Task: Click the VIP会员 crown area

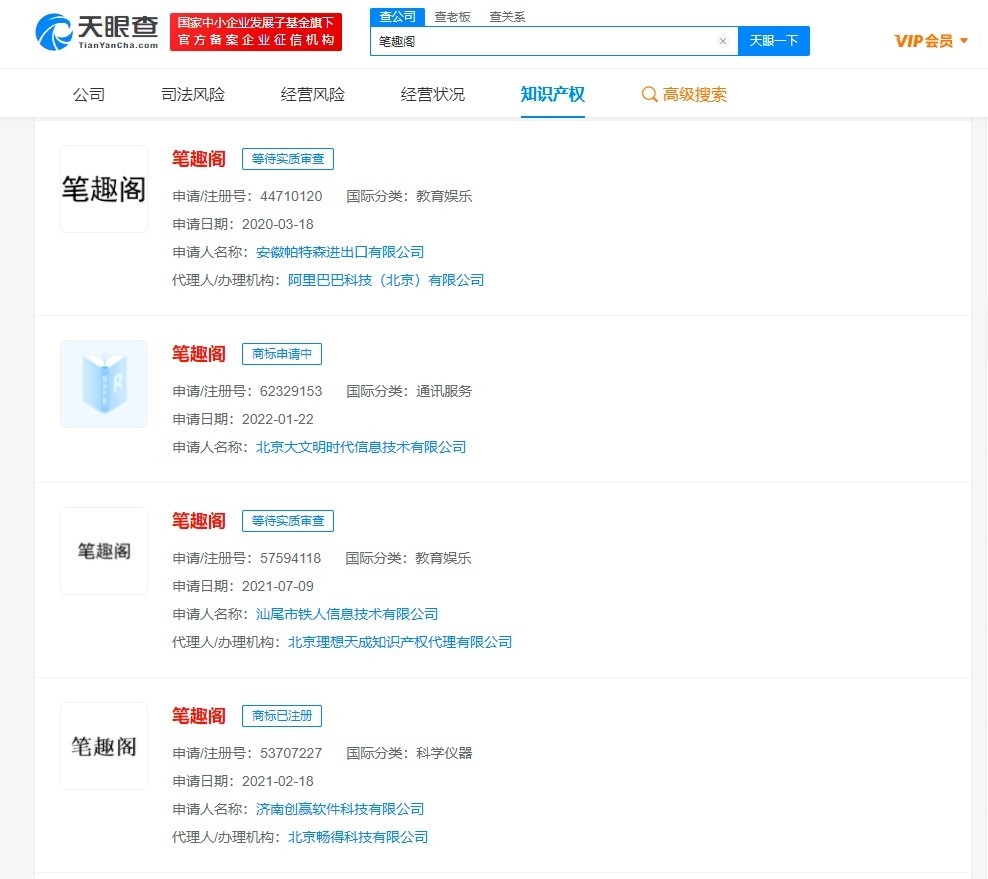Action: click(926, 40)
